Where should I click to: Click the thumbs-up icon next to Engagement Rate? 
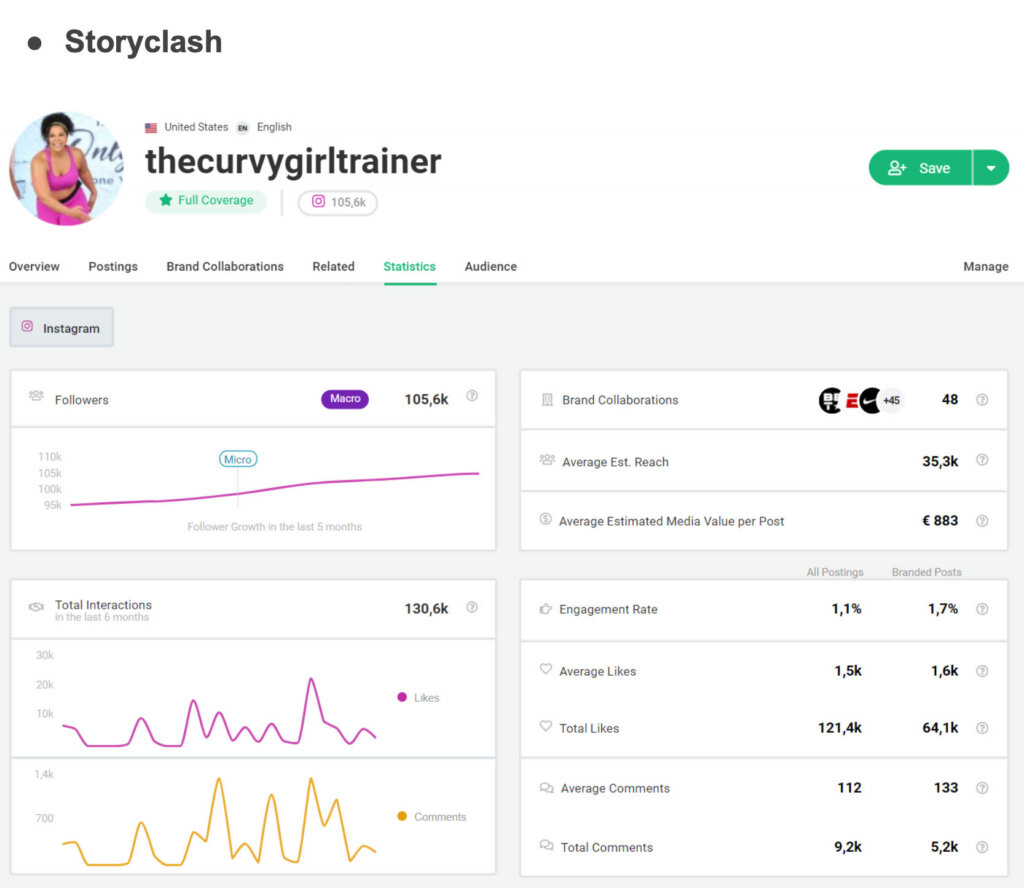544,609
